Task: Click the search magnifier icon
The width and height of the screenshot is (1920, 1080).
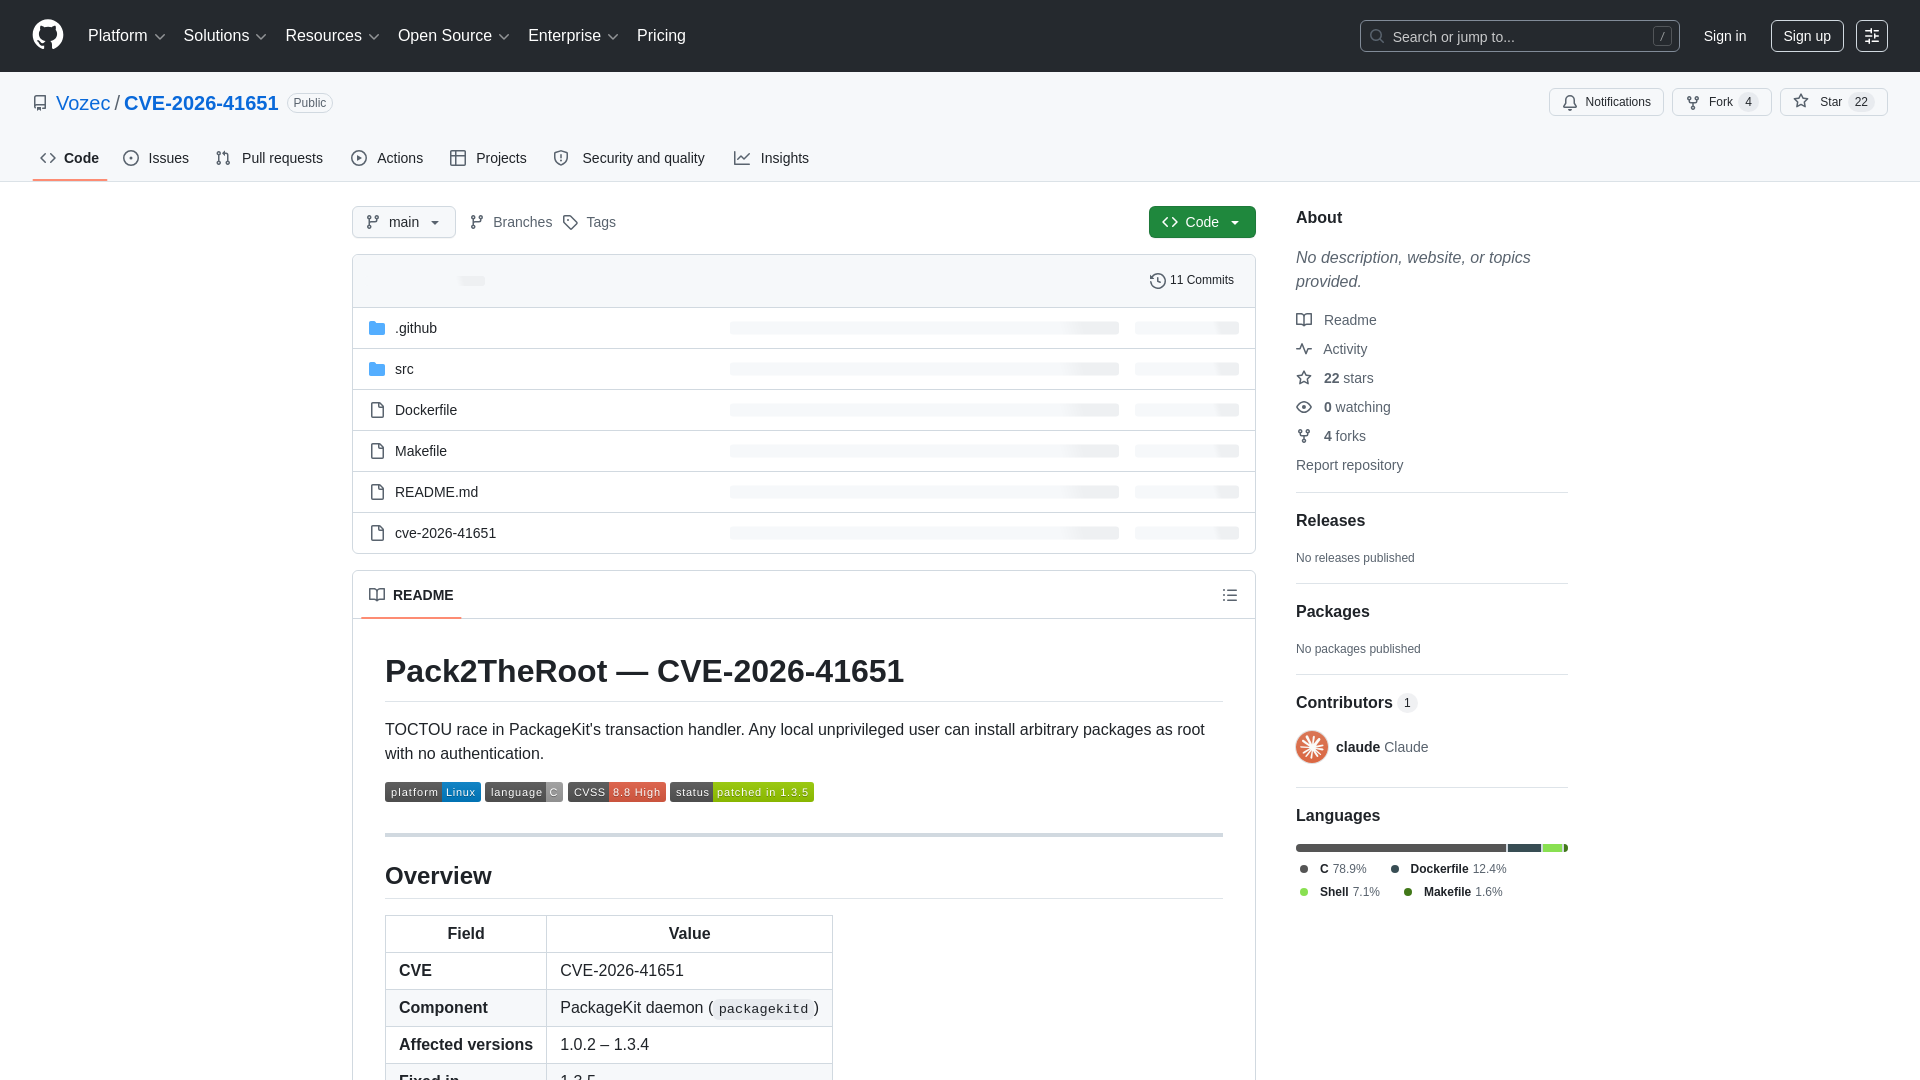Action: click(x=1377, y=36)
